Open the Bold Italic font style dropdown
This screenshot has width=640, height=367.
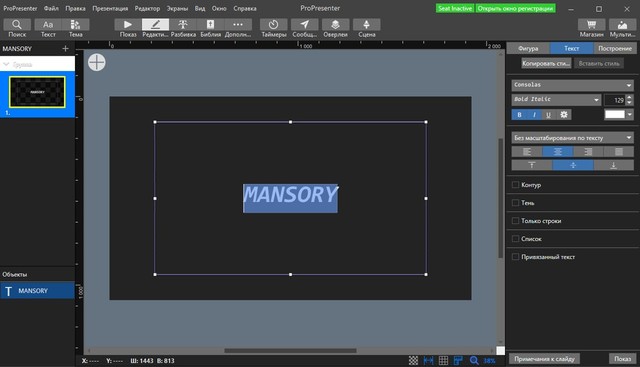tap(556, 100)
